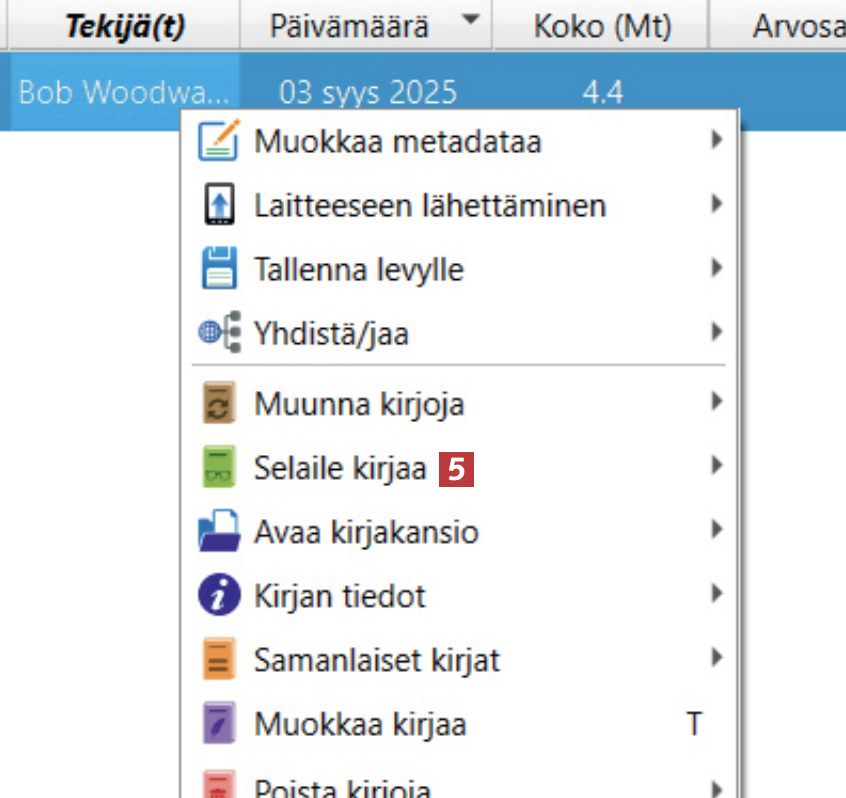Choose Avaa kirjakansio menu entry
This screenshot has width=846, height=798.
click(460, 531)
